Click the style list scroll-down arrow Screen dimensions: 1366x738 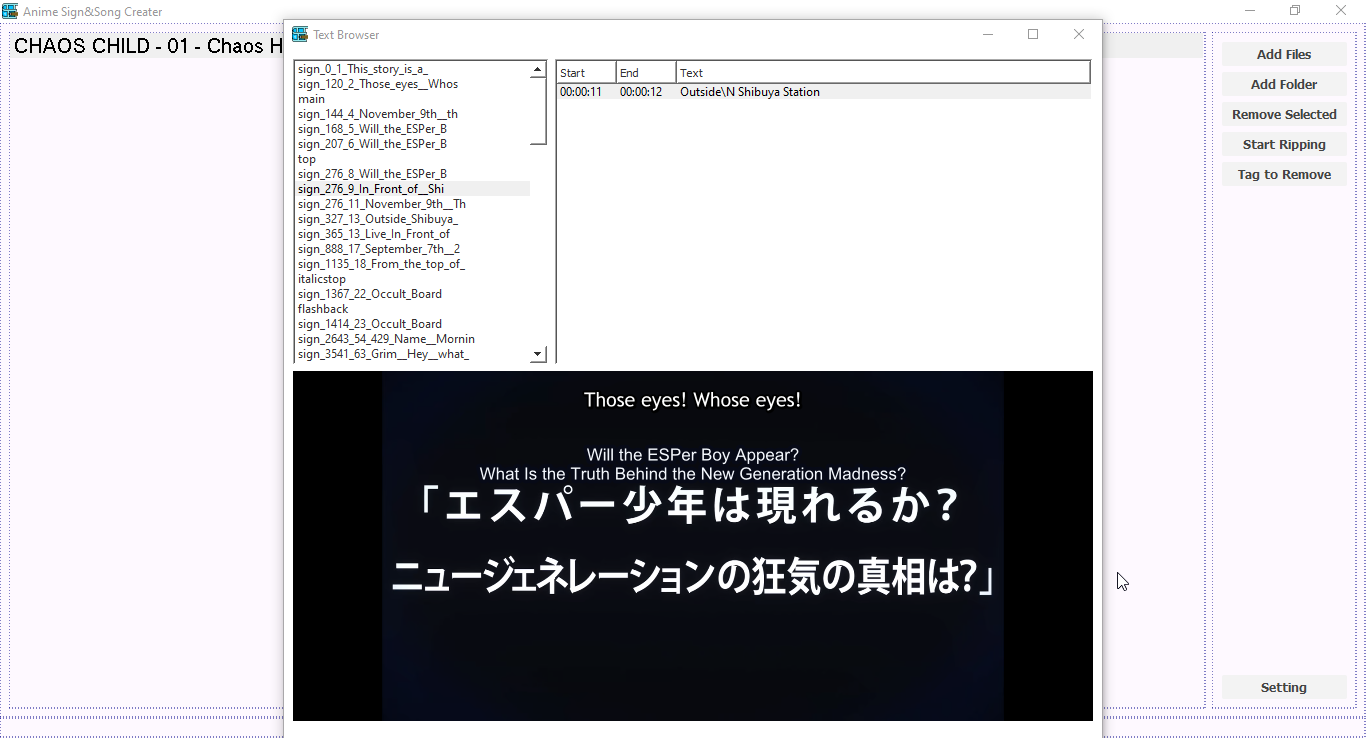pyautogui.click(x=538, y=354)
